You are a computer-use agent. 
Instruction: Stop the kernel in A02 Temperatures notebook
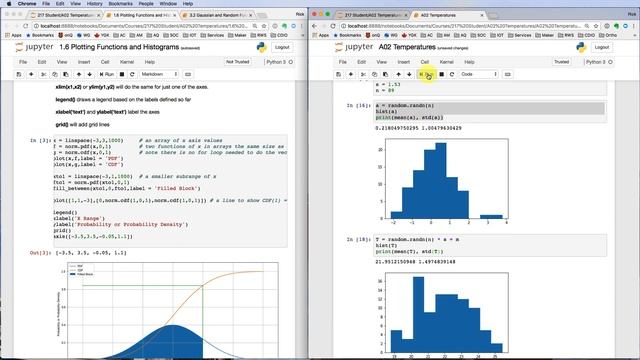point(441,74)
